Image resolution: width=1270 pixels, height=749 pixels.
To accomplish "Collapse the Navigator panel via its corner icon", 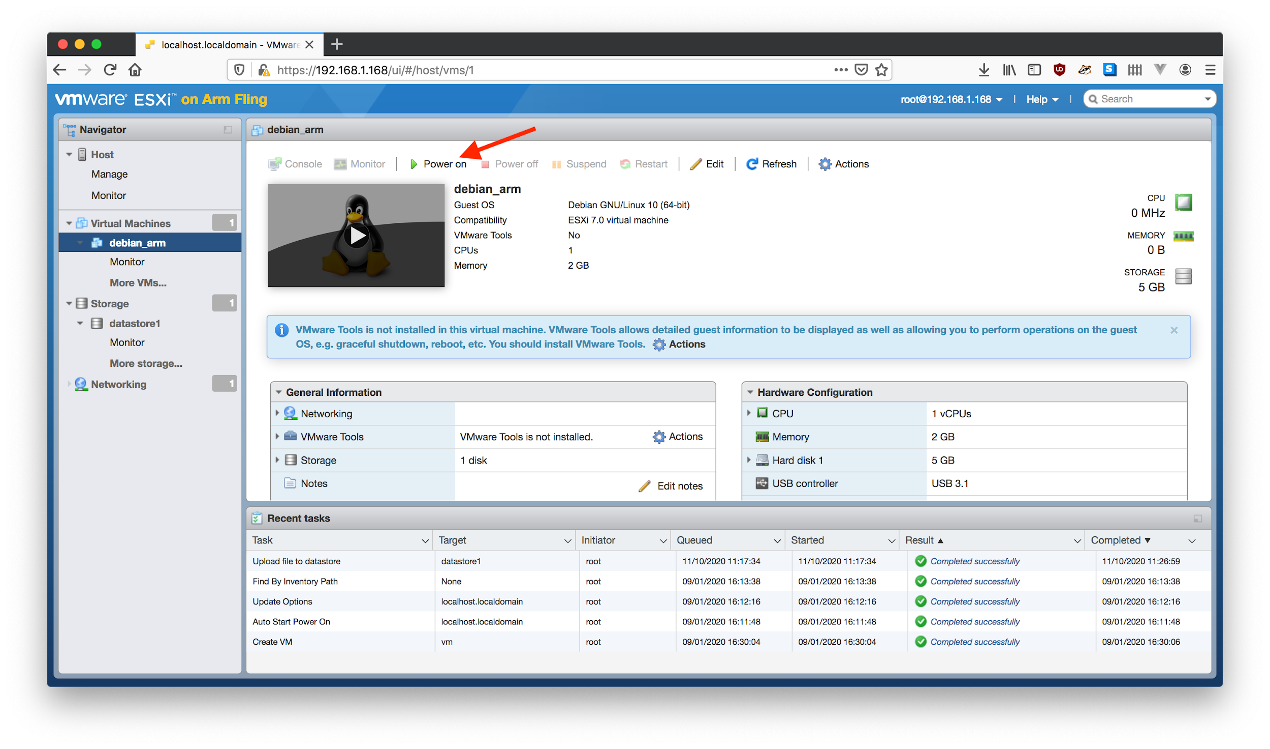I will tap(228, 130).
